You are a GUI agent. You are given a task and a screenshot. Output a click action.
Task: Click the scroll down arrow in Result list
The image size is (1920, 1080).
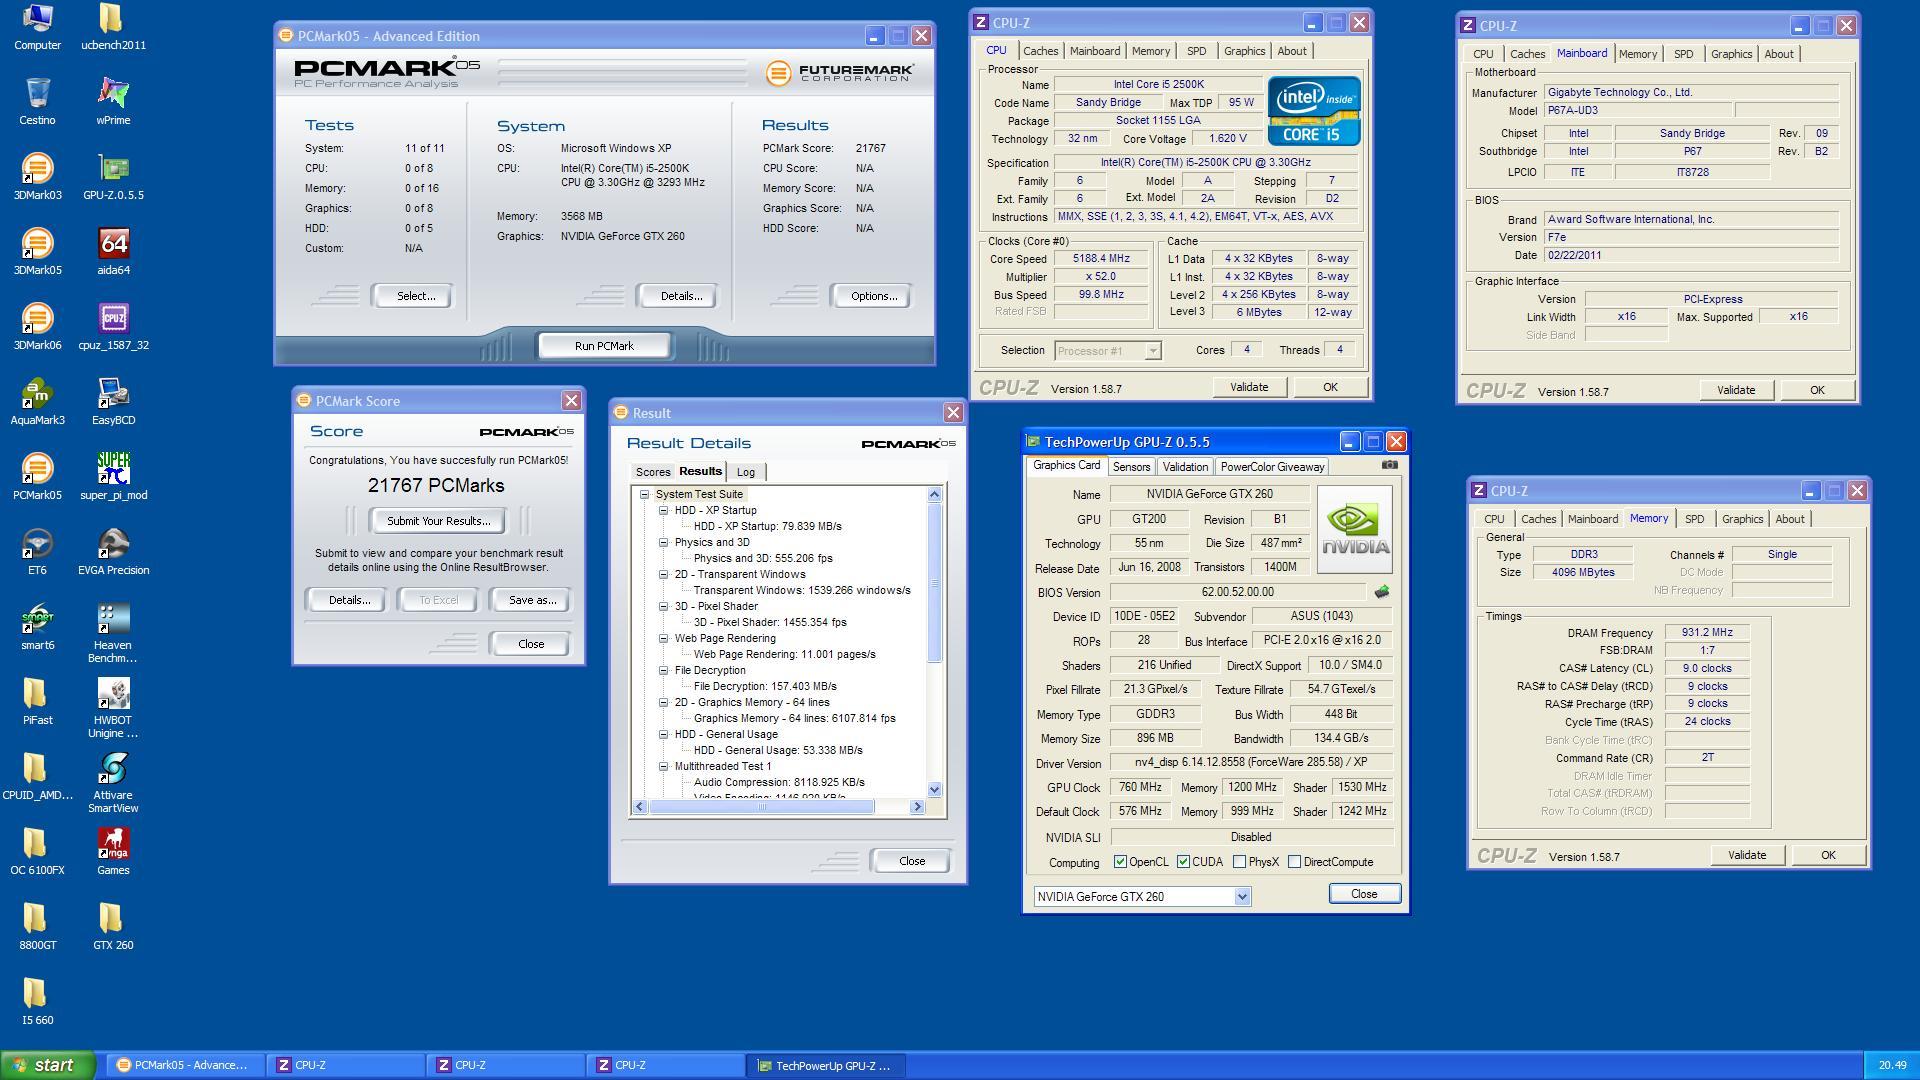click(x=934, y=790)
